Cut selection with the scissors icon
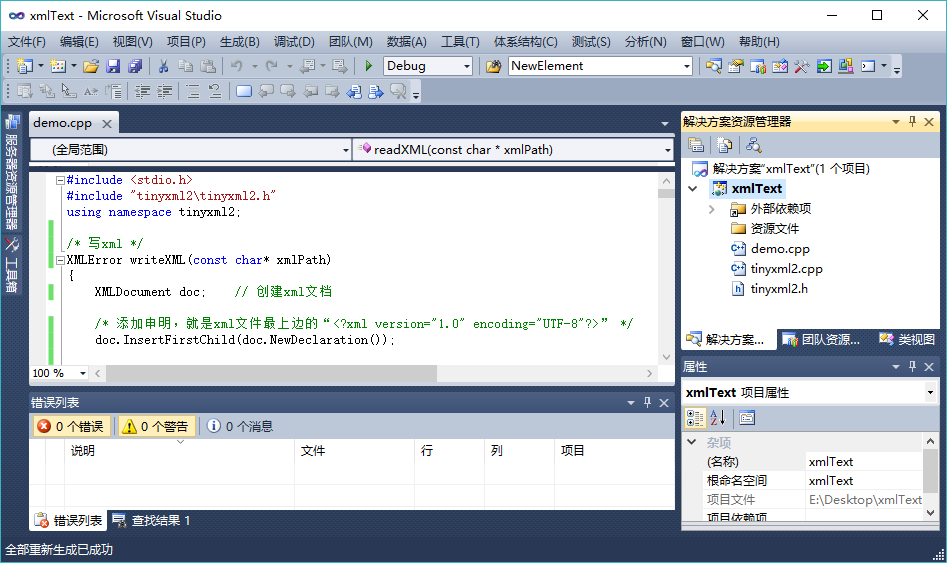 click(163, 66)
